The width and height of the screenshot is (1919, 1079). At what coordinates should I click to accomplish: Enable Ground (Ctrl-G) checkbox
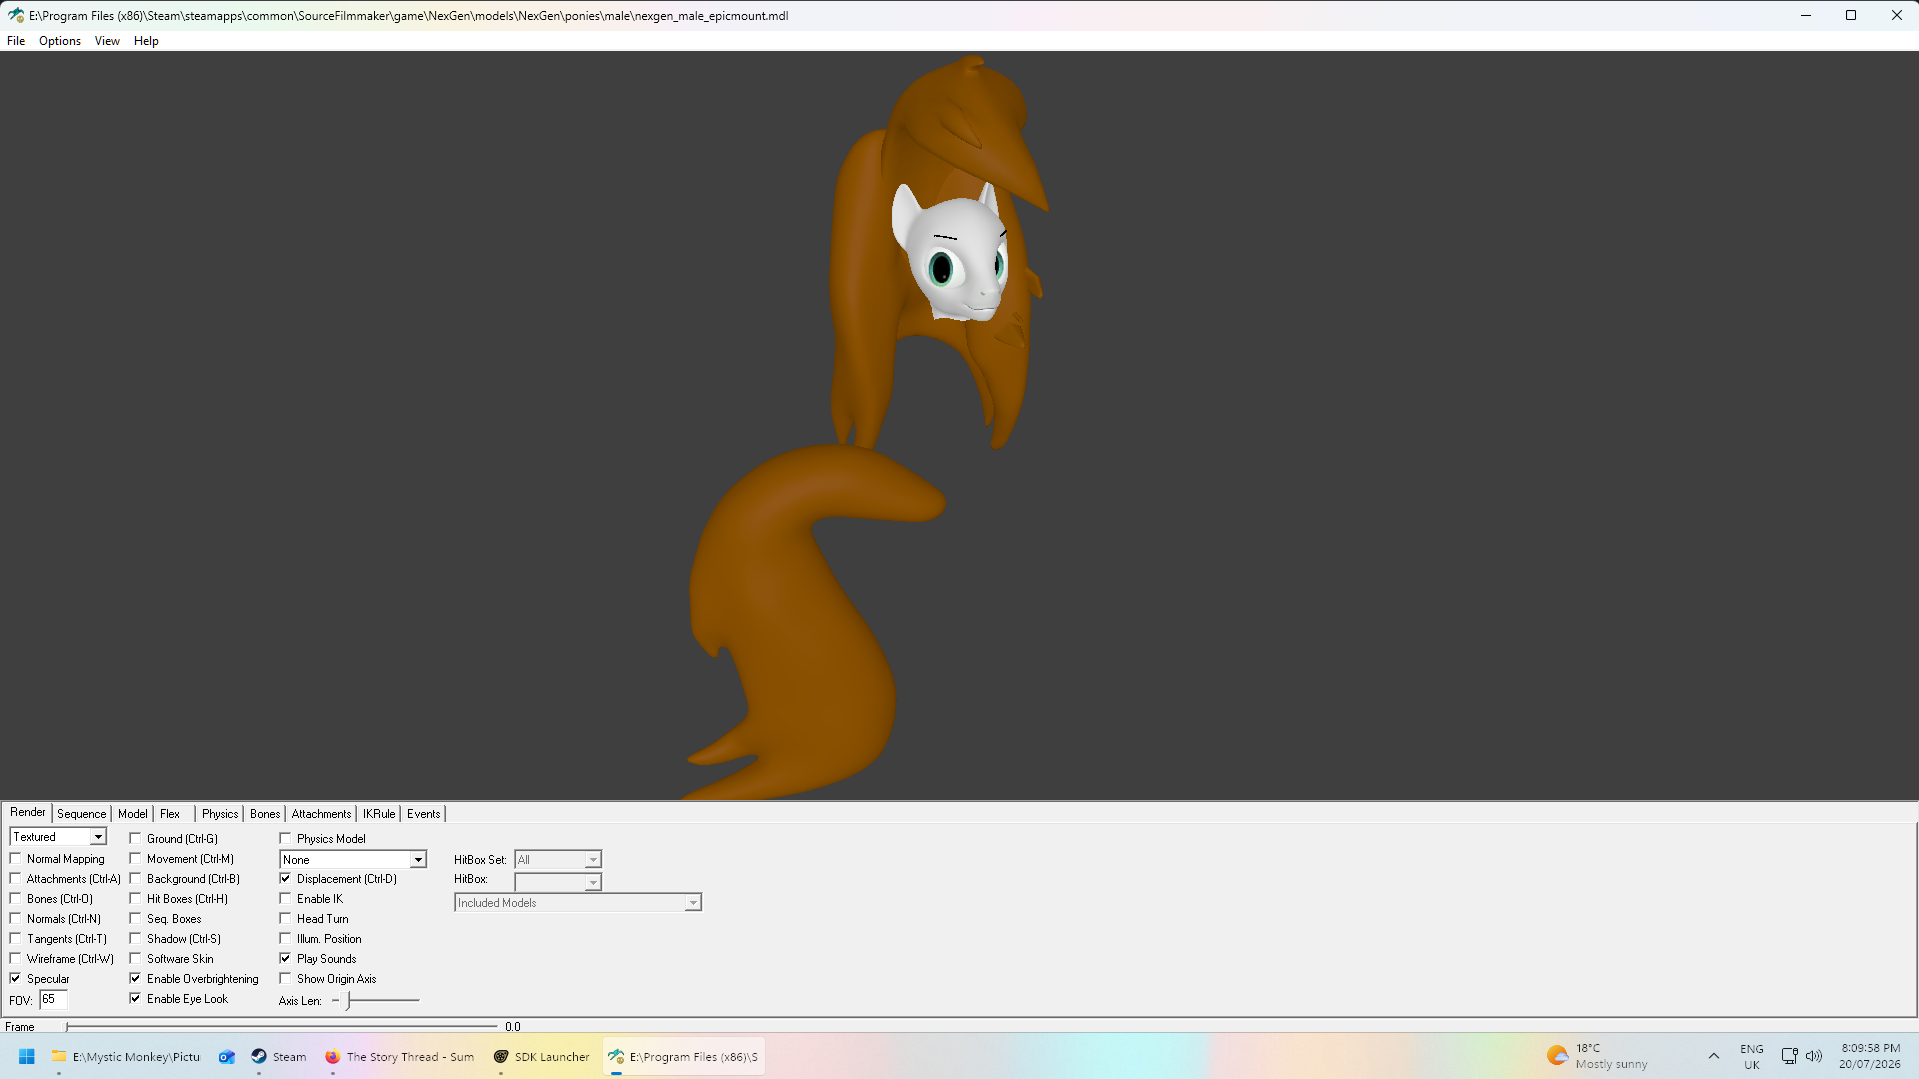[136, 839]
